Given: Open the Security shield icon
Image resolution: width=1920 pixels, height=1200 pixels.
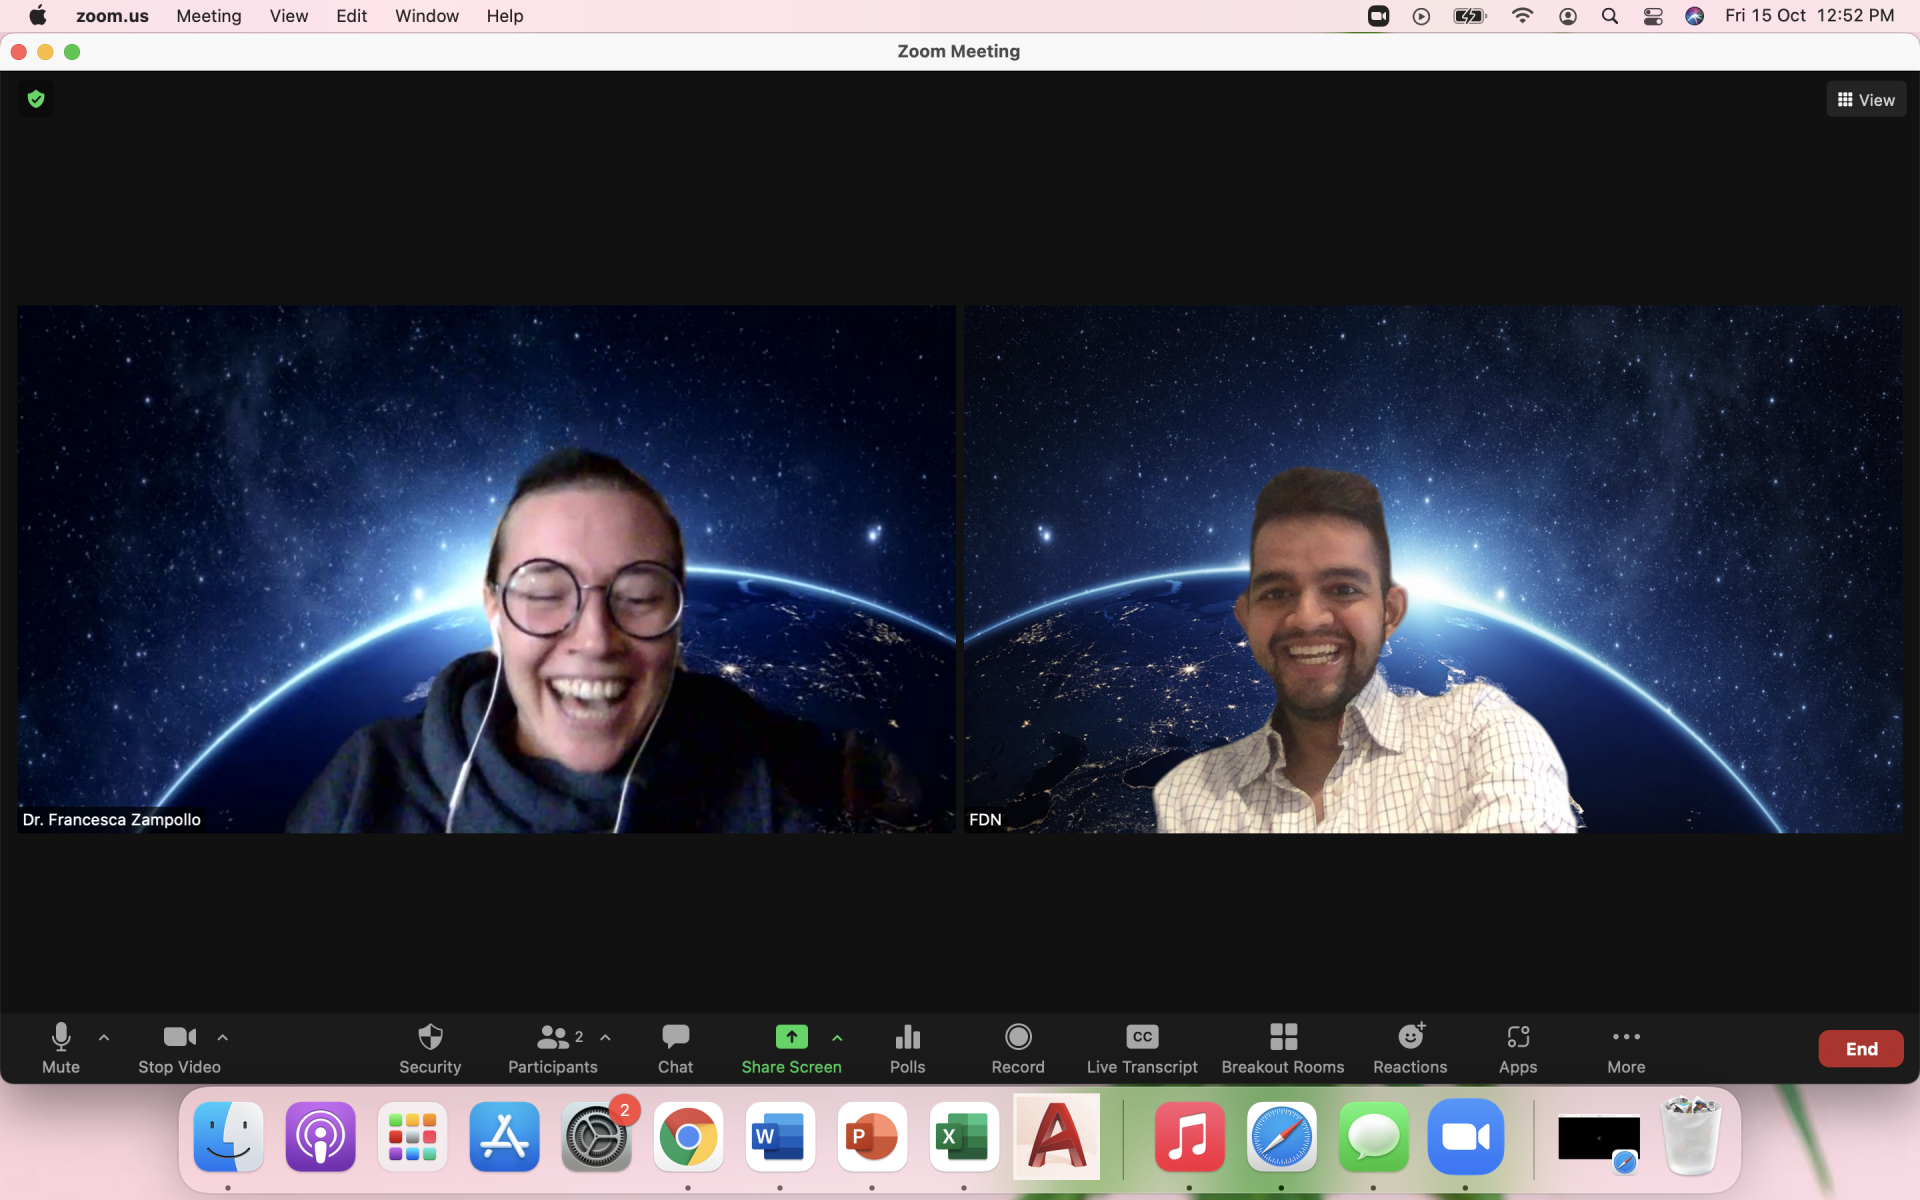Looking at the screenshot, I should [x=430, y=1037].
